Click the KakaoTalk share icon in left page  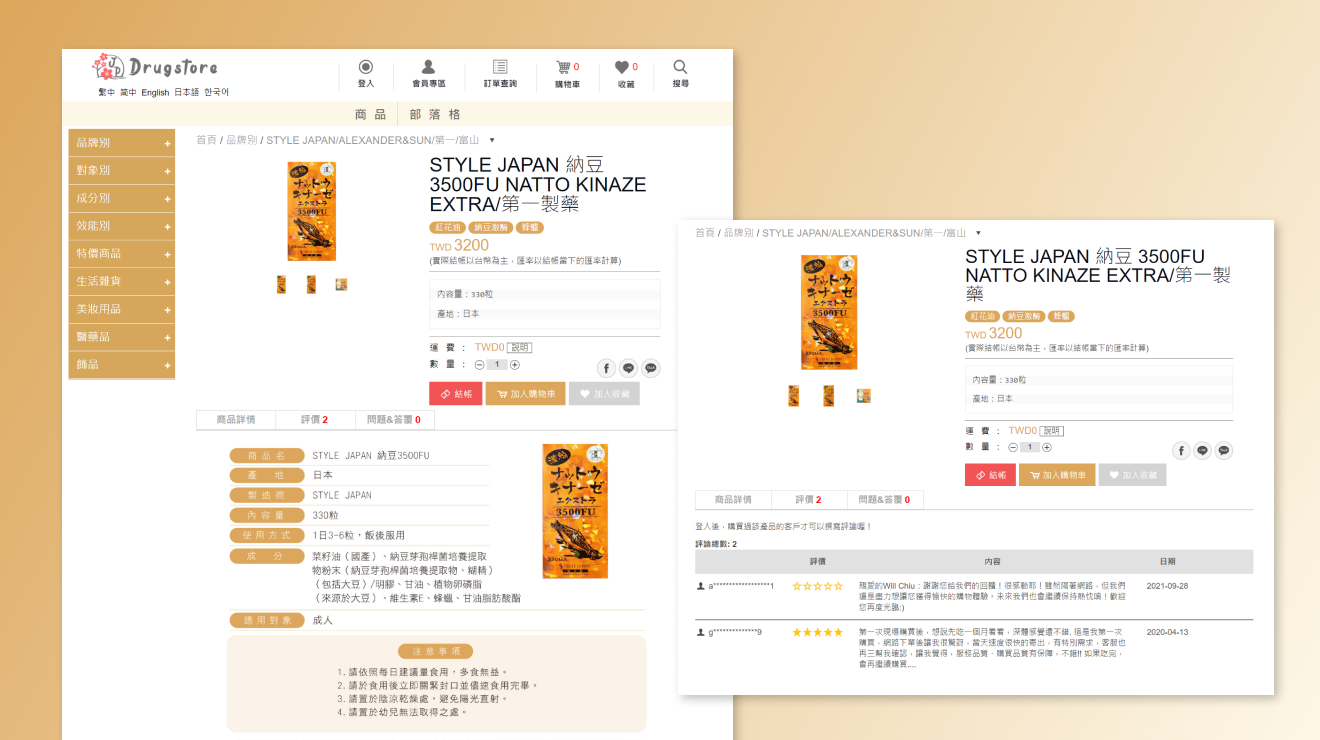651,368
